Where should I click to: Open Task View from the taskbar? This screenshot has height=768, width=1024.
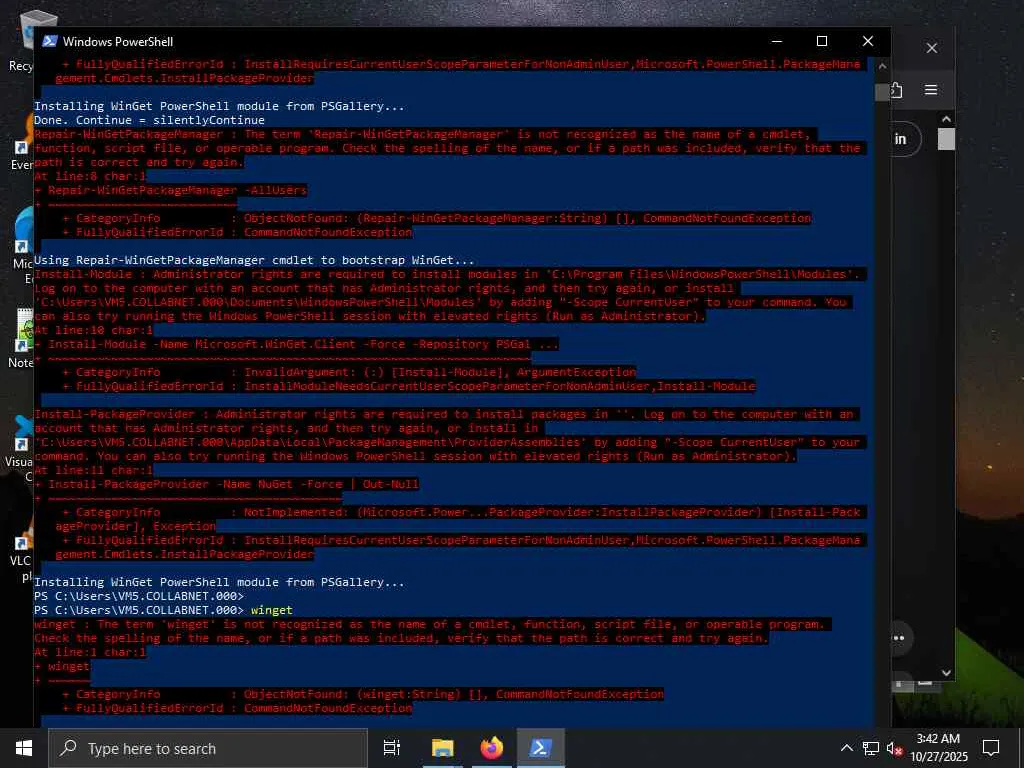392,748
